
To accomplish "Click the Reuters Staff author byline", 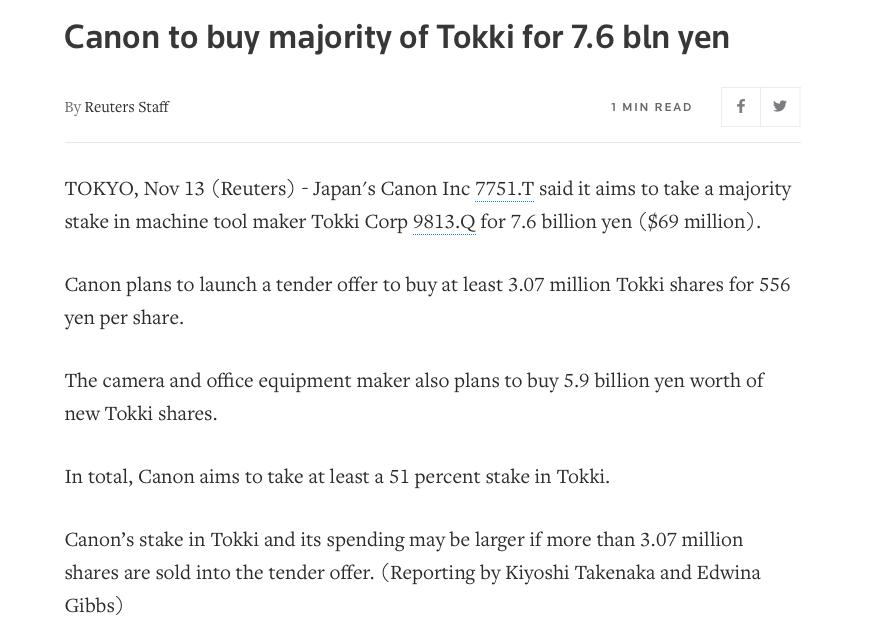I will 126,107.
